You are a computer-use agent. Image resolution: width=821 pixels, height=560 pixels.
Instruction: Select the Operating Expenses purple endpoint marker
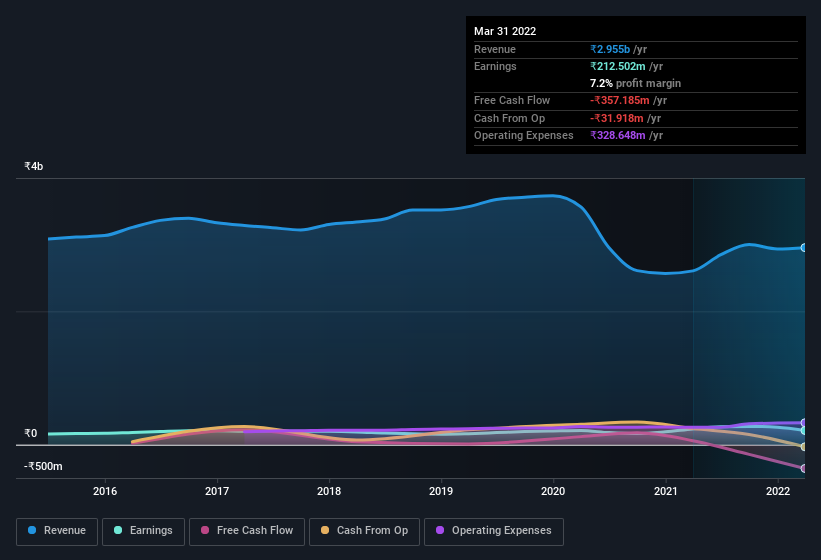tap(803, 422)
